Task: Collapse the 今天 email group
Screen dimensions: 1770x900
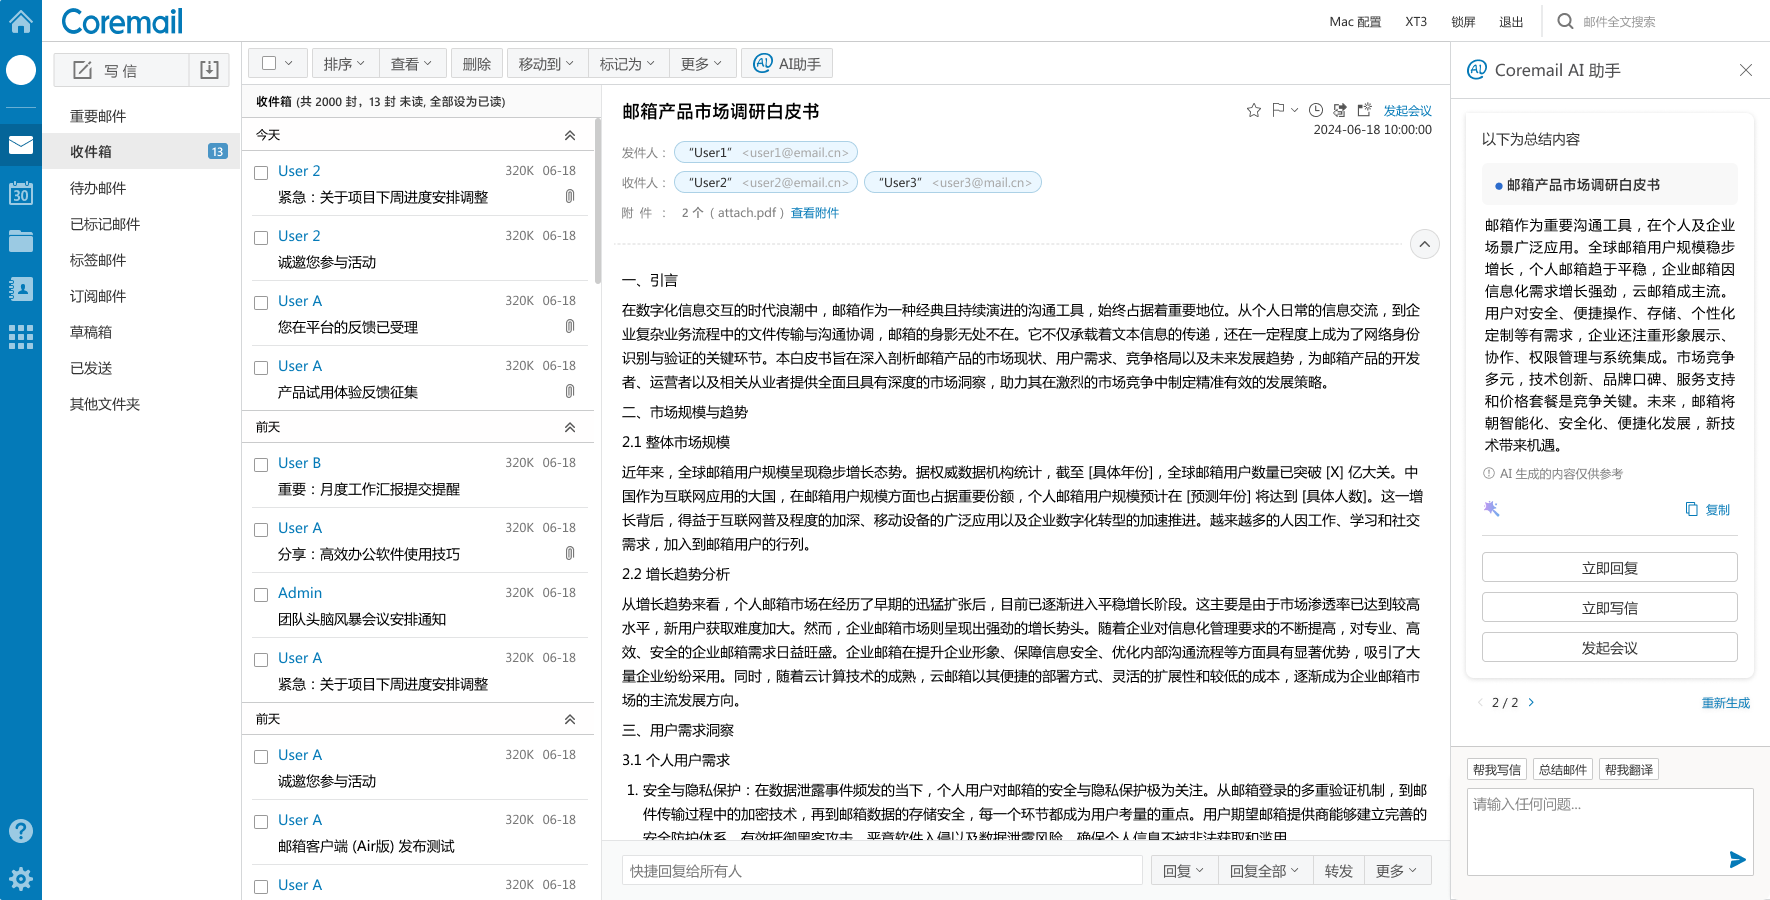Action: click(569, 135)
